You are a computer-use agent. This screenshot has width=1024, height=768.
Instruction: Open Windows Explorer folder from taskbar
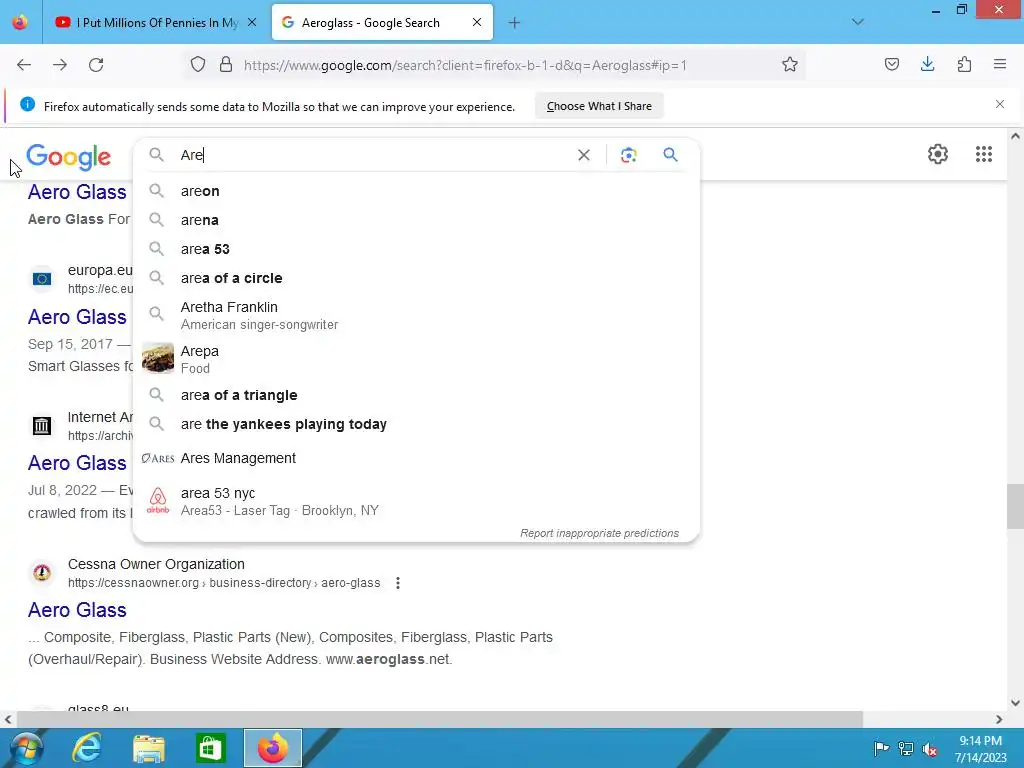[x=149, y=748]
